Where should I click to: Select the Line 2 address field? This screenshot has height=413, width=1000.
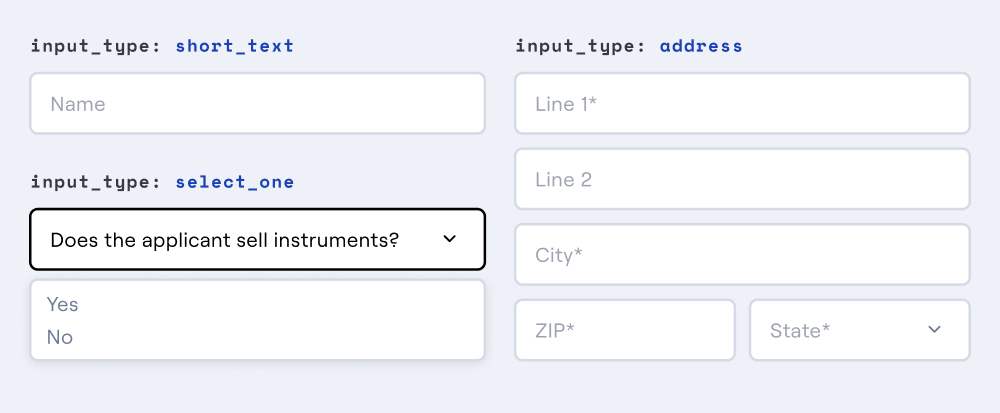742,179
